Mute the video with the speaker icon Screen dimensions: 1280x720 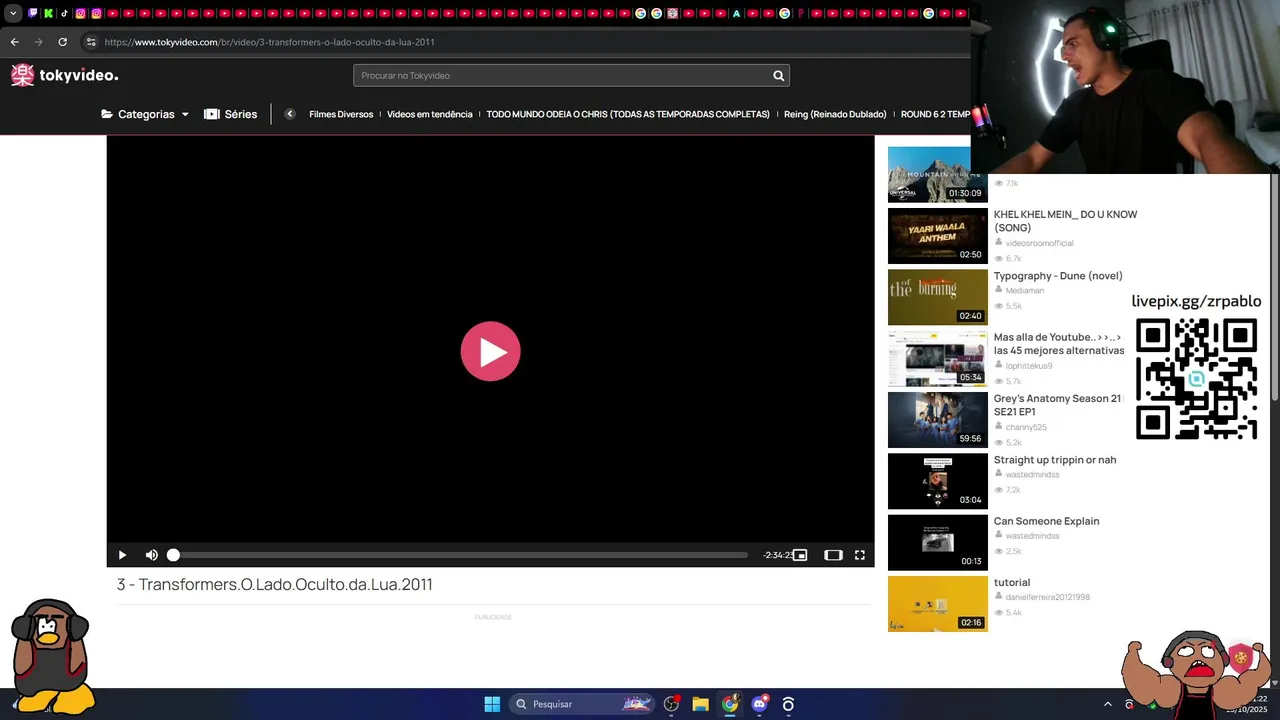coord(151,555)
